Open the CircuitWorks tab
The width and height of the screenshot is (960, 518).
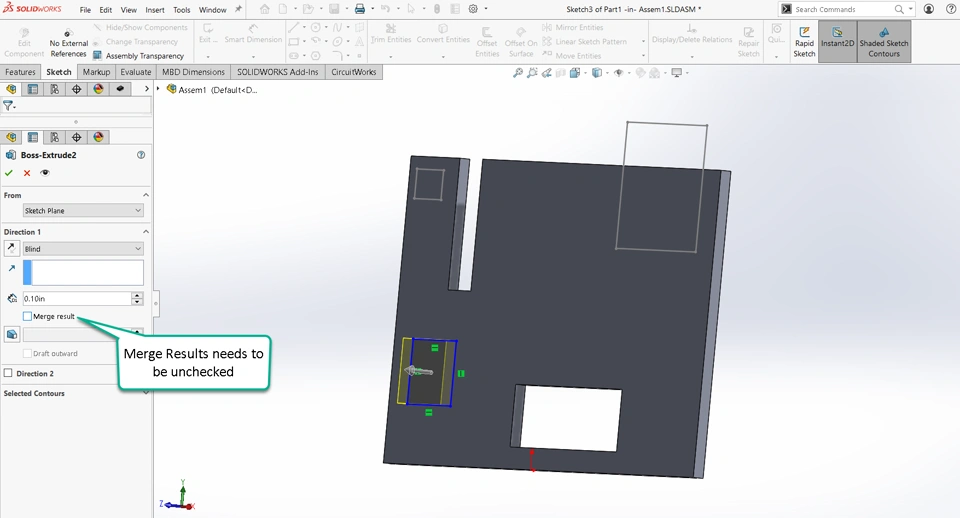[354, 72]
